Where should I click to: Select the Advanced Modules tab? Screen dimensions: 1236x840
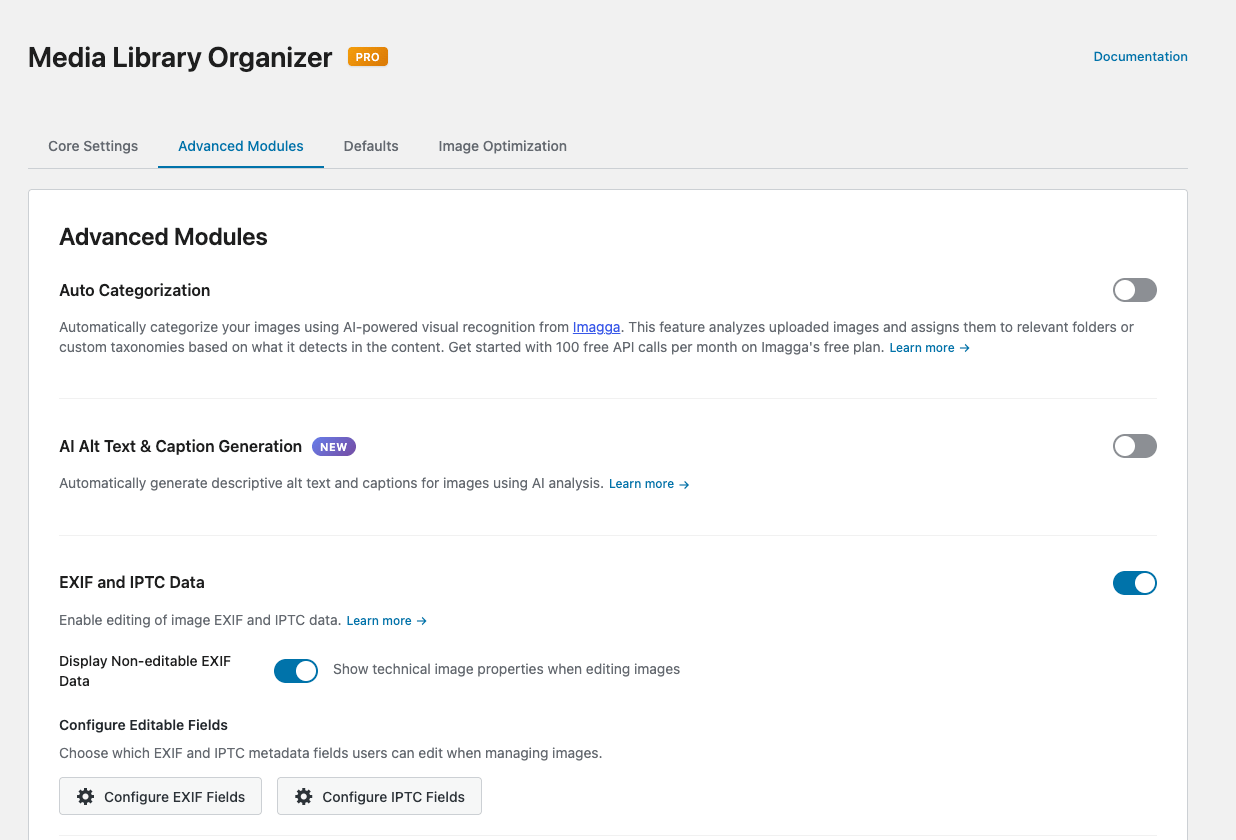(x=241, y=146)
